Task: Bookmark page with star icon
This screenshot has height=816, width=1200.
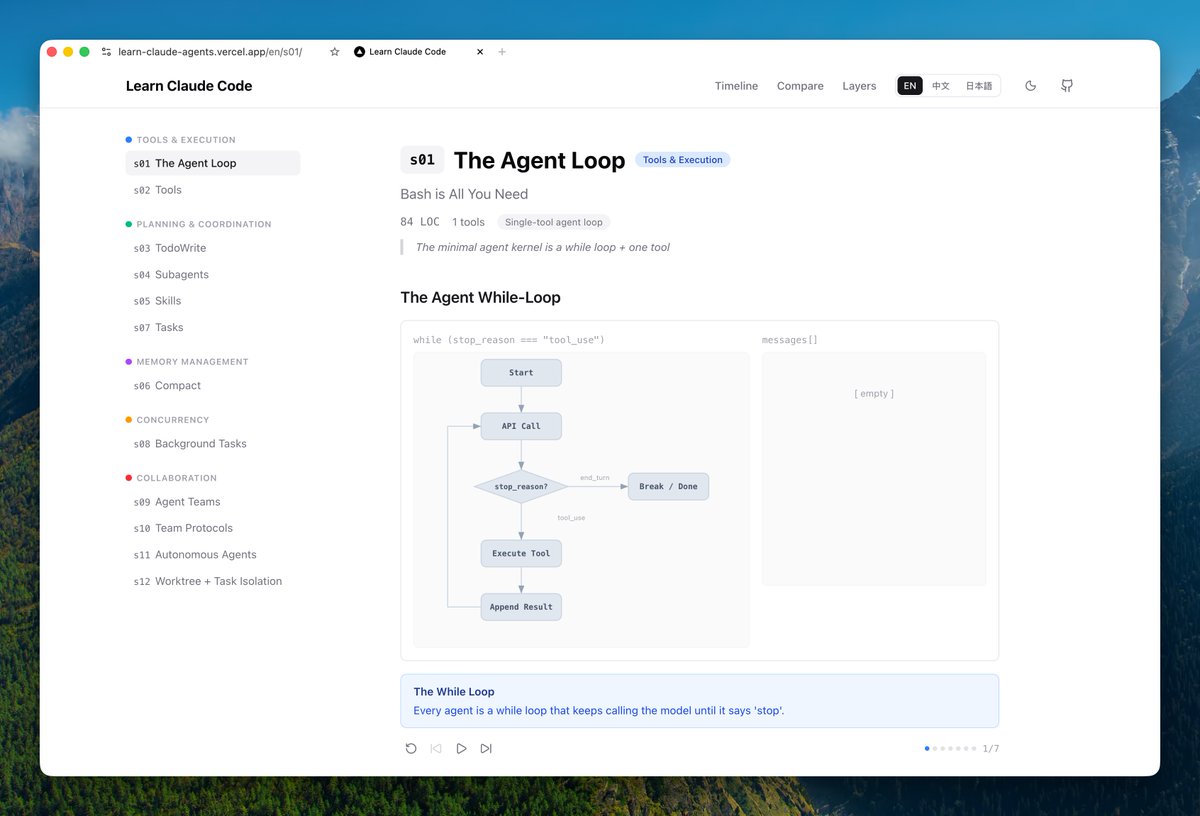Action: point(335,52)
